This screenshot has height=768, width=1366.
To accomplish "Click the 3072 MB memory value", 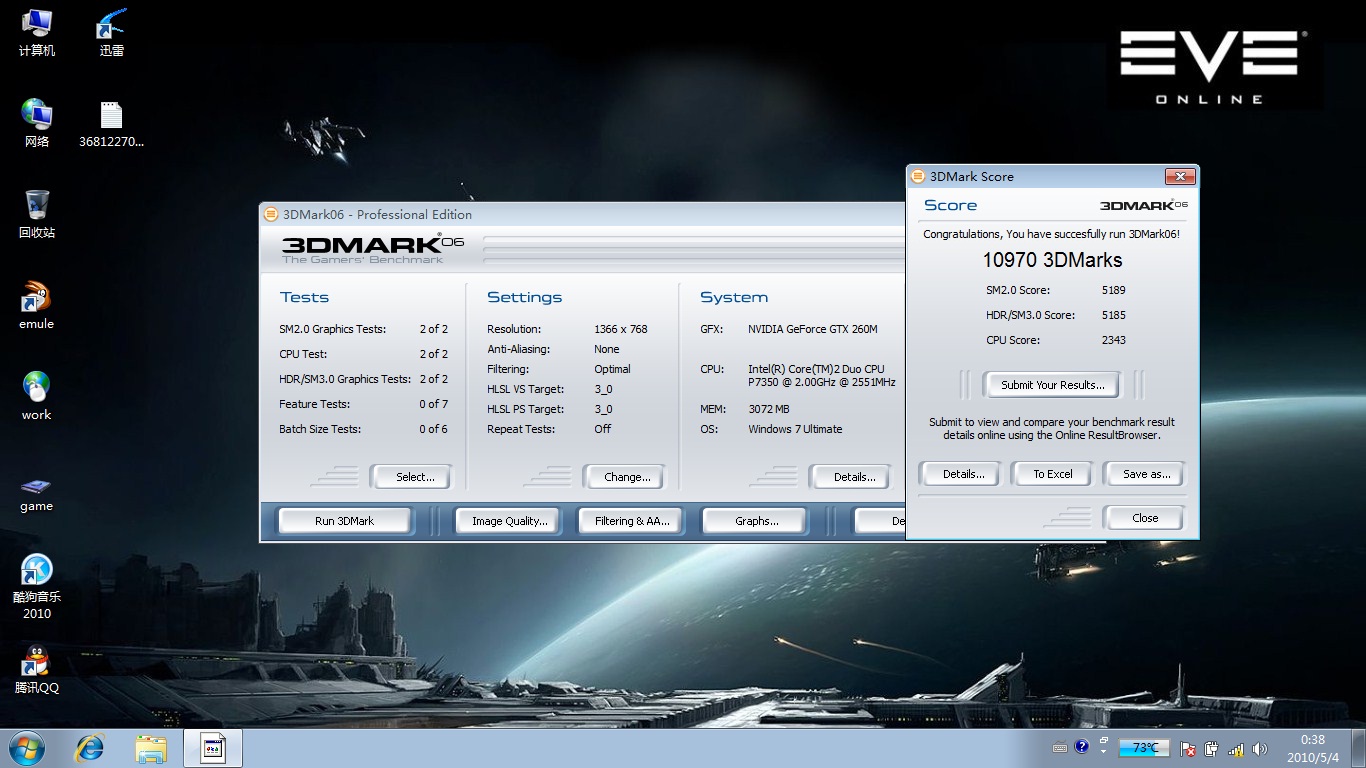I will point(769,409).
